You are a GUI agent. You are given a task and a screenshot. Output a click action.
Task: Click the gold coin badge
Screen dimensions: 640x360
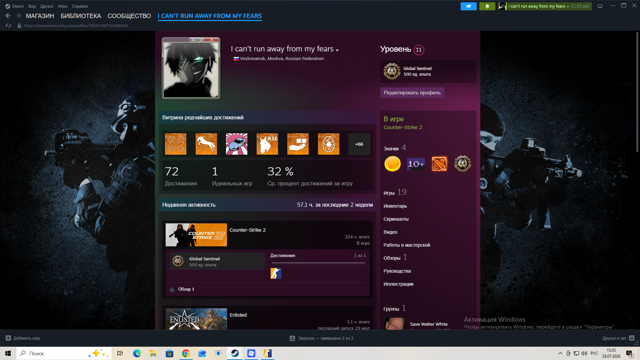(392, 164)
